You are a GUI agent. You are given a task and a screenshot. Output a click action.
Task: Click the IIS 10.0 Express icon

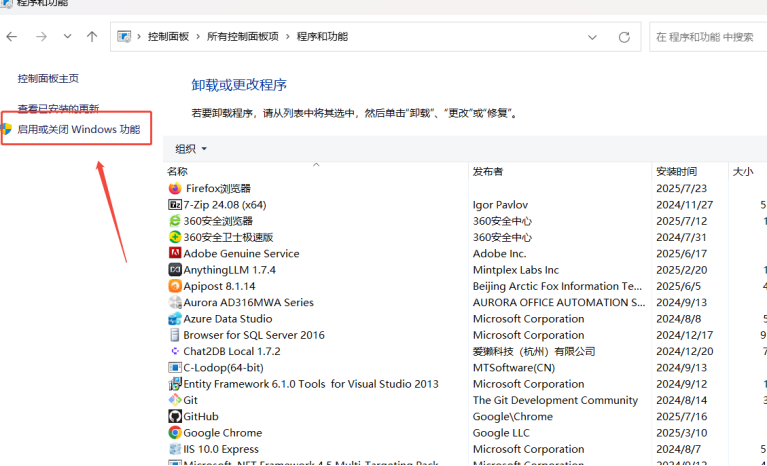point(175,449)
